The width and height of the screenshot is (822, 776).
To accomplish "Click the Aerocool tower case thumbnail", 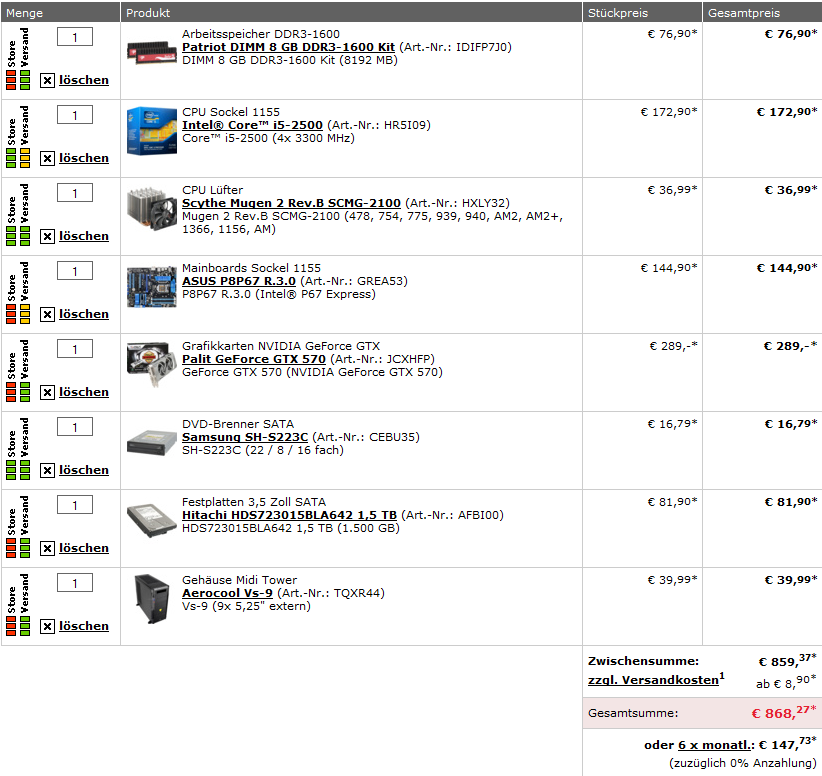I will click(152, 599).
